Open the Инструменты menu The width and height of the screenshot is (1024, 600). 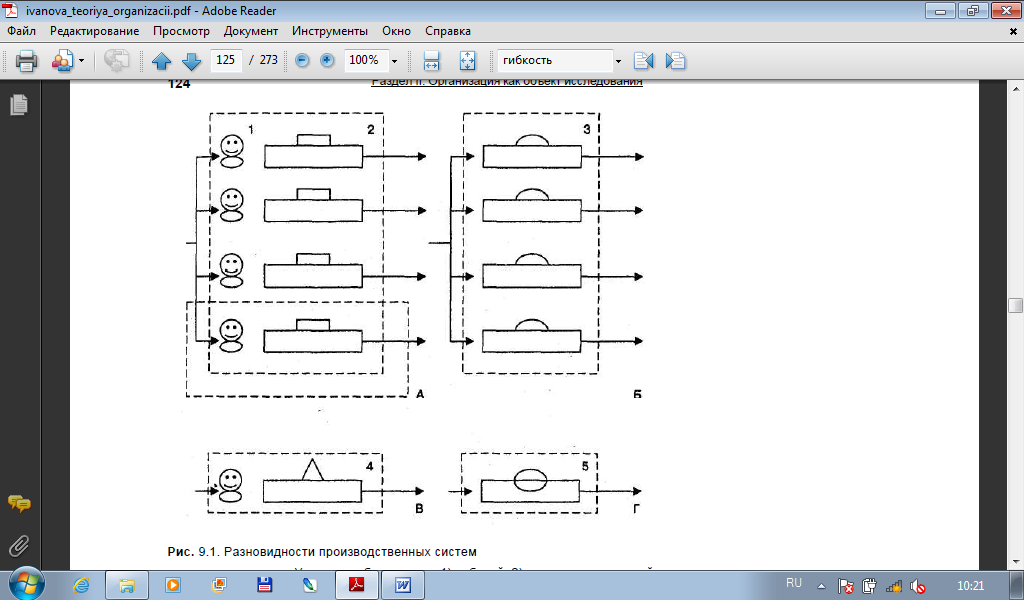click(330, 31)
